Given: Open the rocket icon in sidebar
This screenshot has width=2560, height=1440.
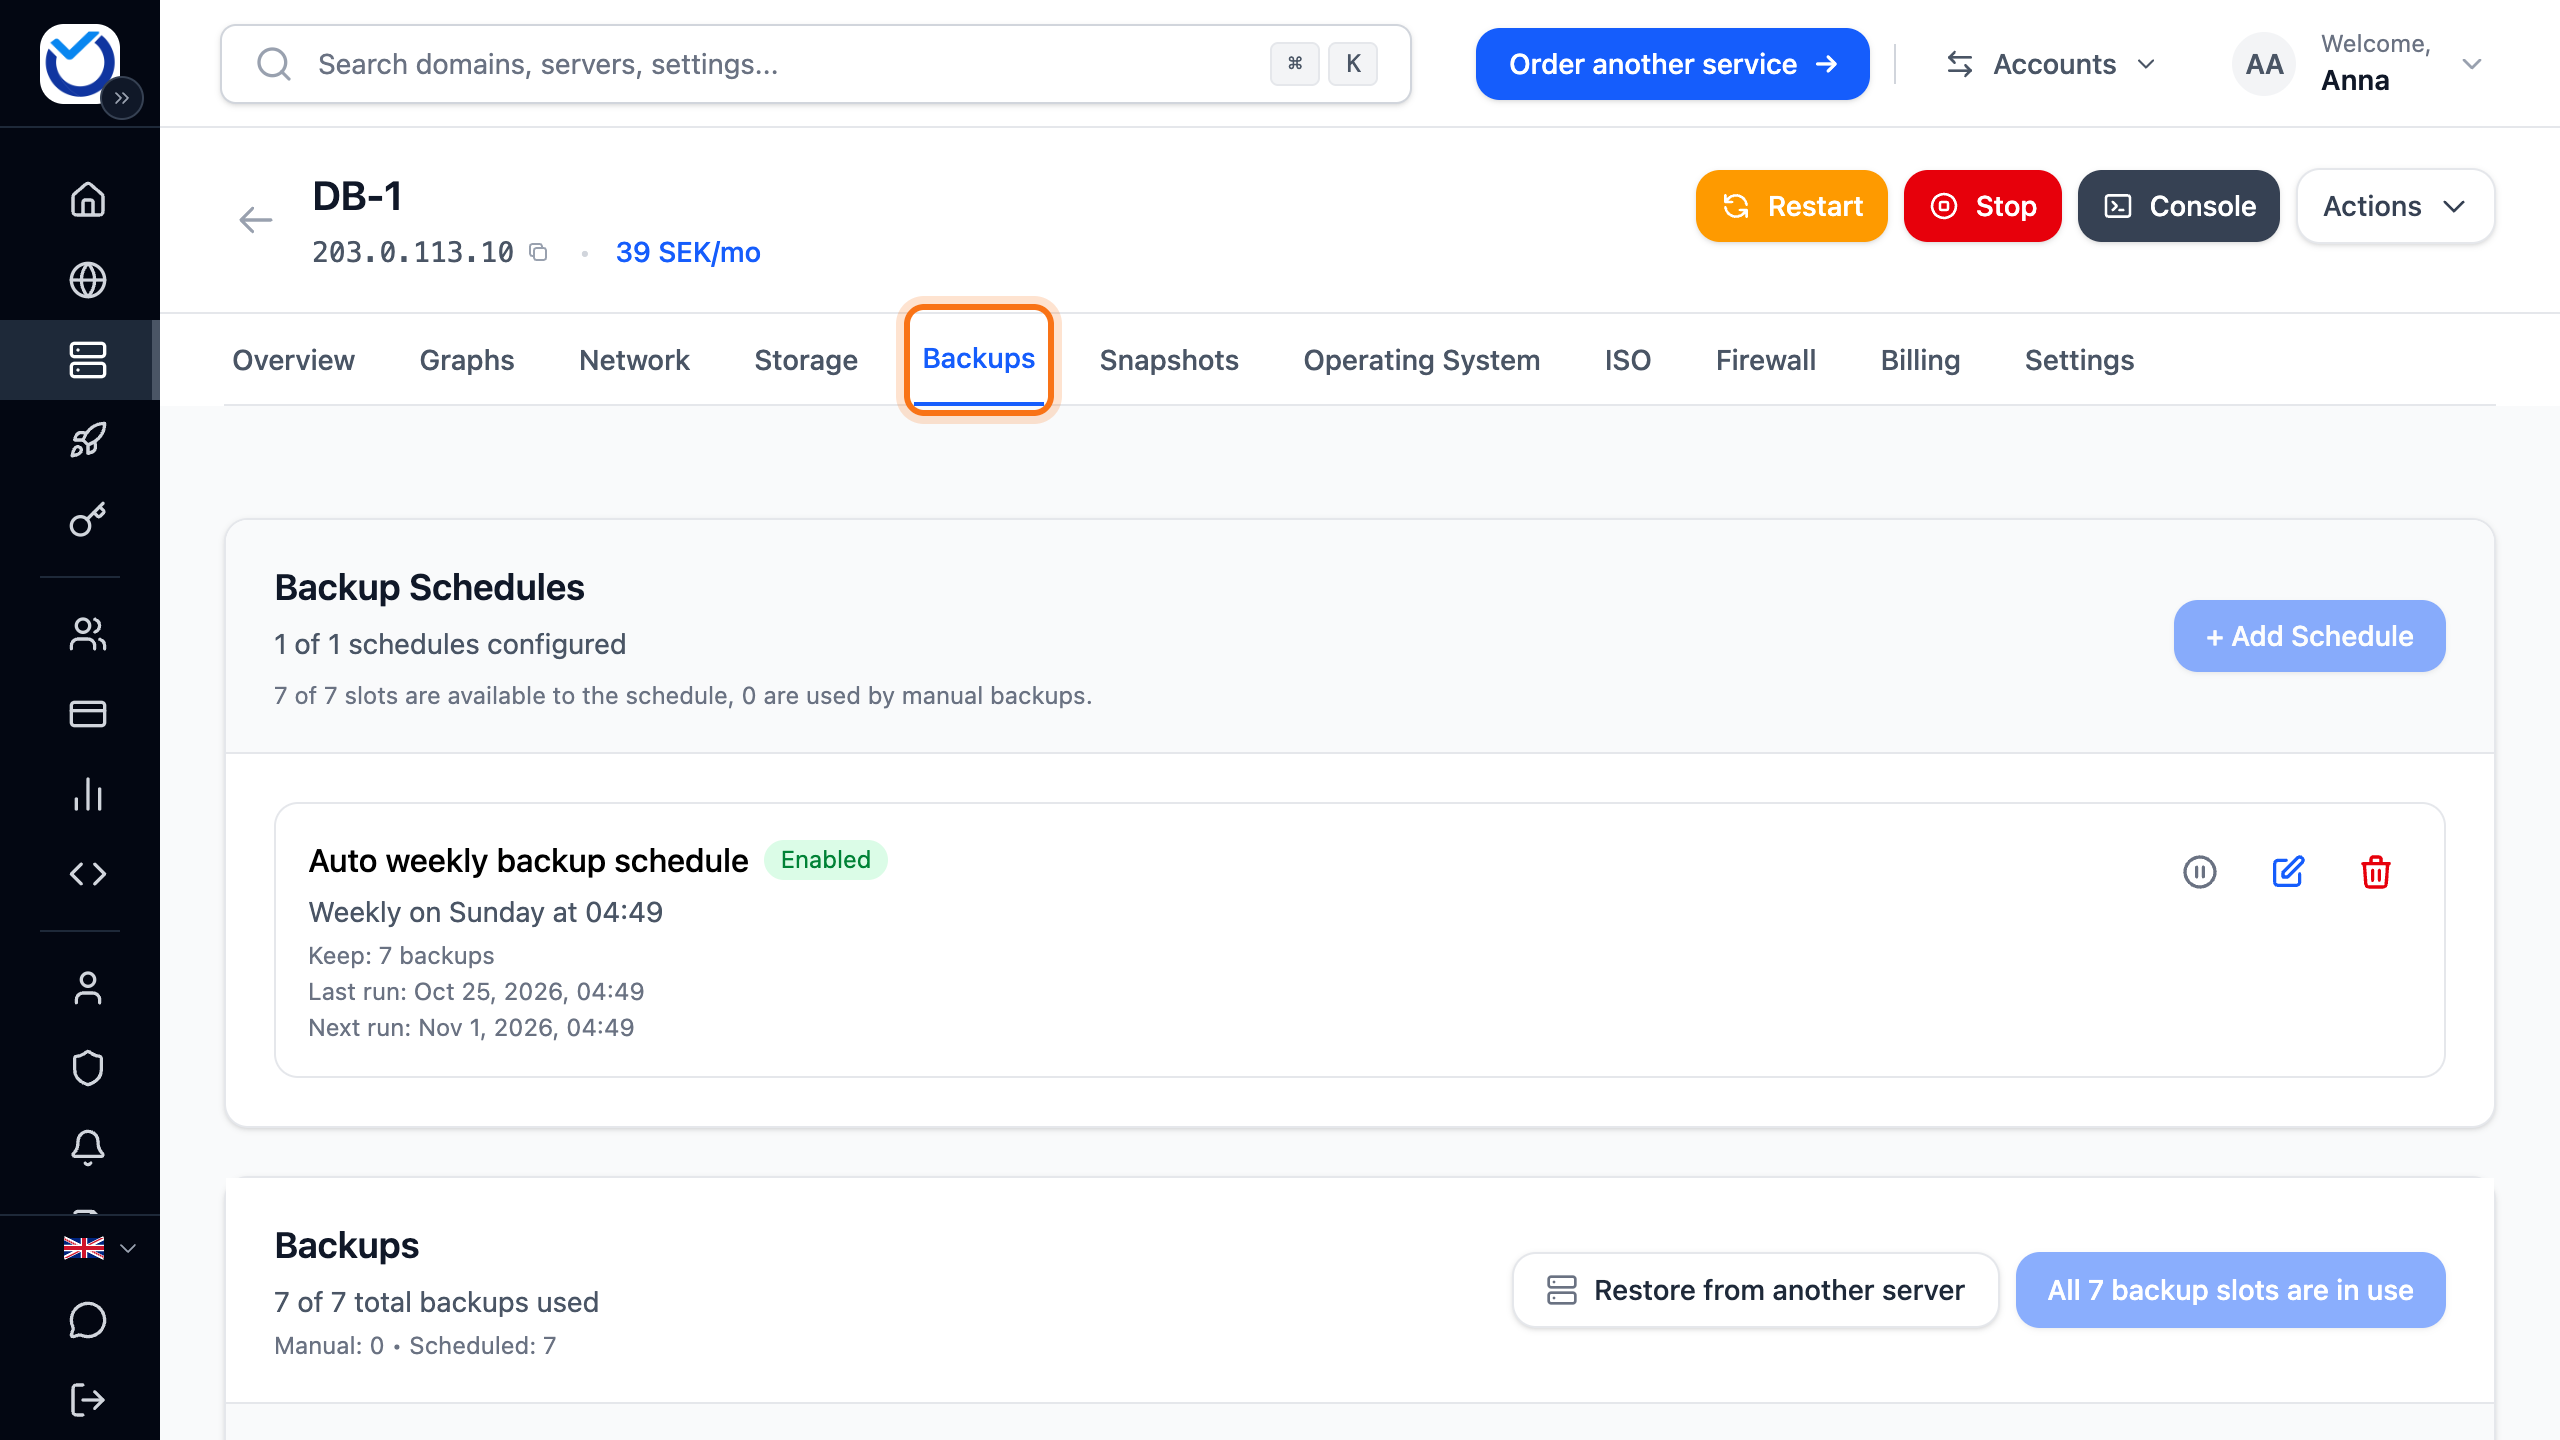Looking at the screenshot, I should pyautogui.click(x=88, y=440).
